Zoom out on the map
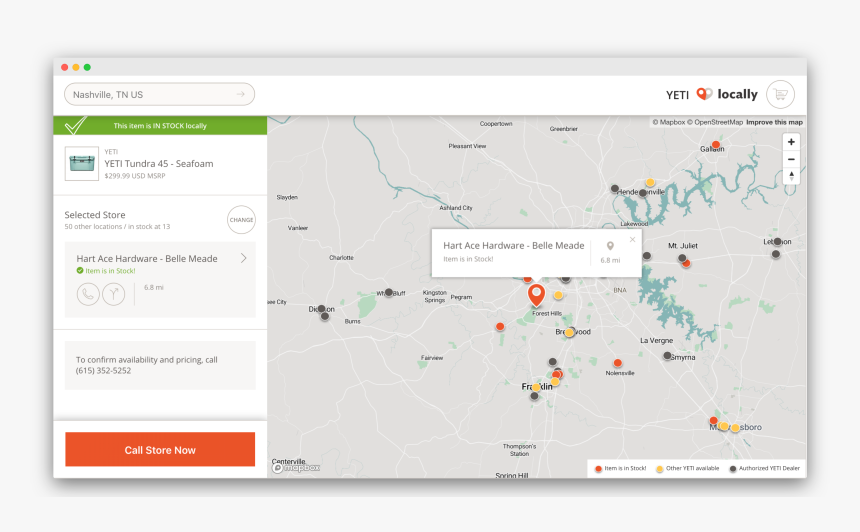This screenshot has height=532, width=860. click(791, 159)
